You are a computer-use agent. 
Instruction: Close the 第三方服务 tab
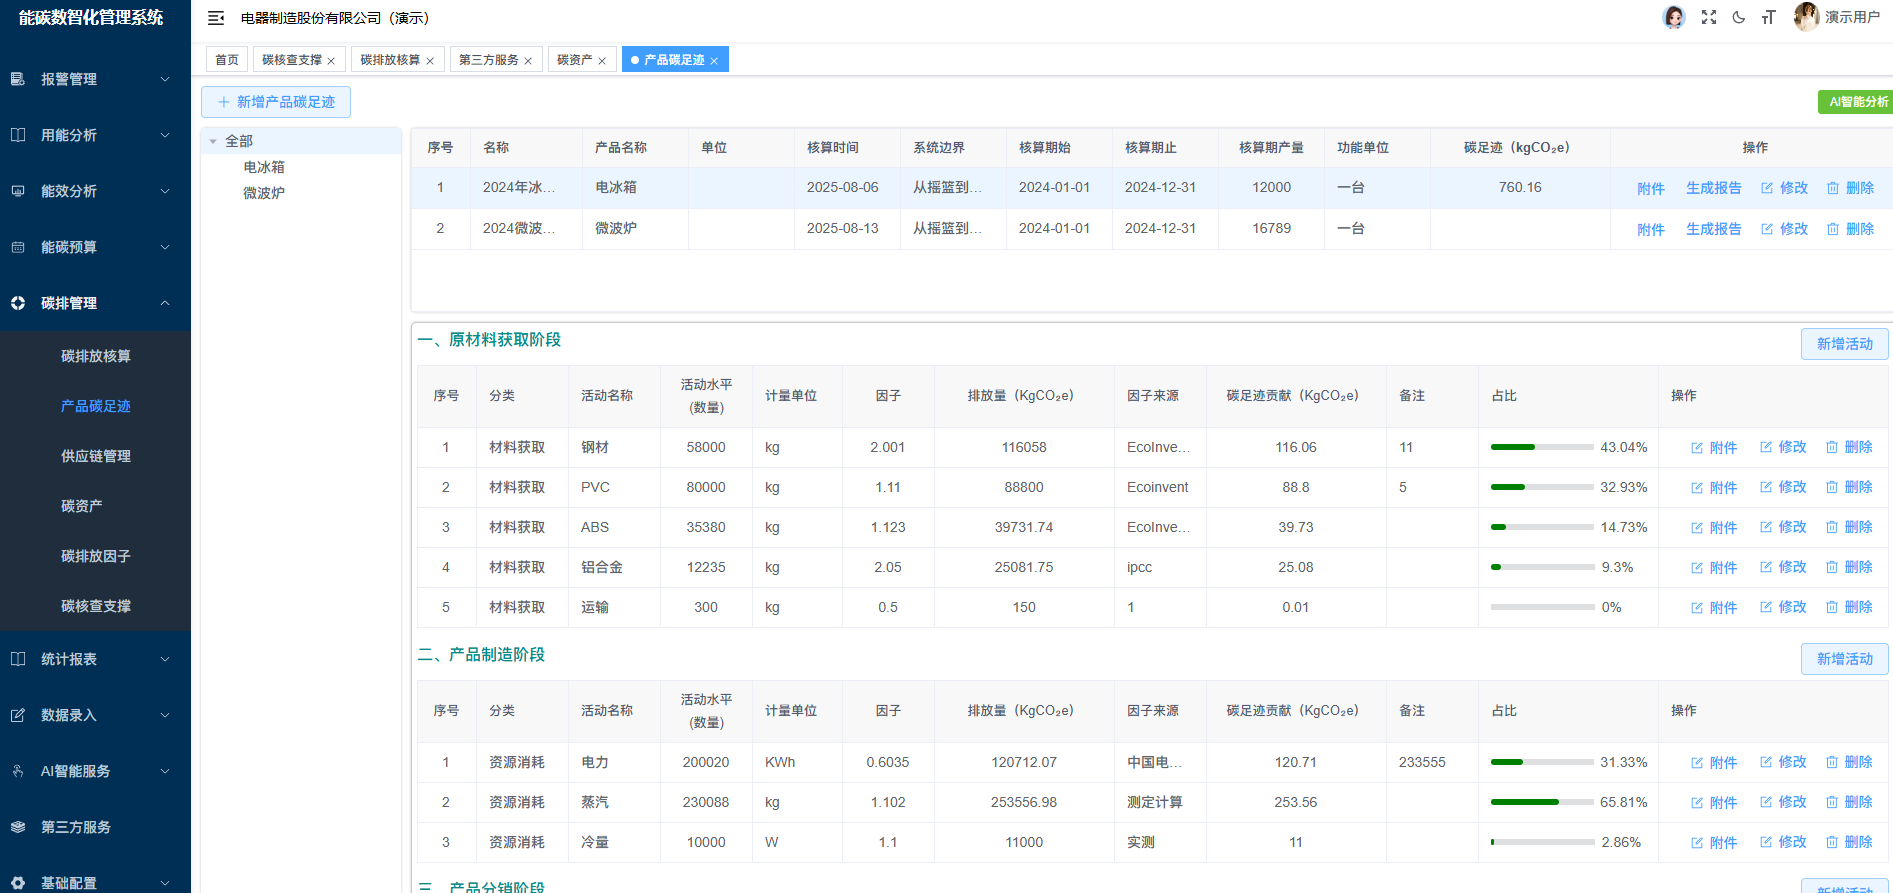point(528,61)
